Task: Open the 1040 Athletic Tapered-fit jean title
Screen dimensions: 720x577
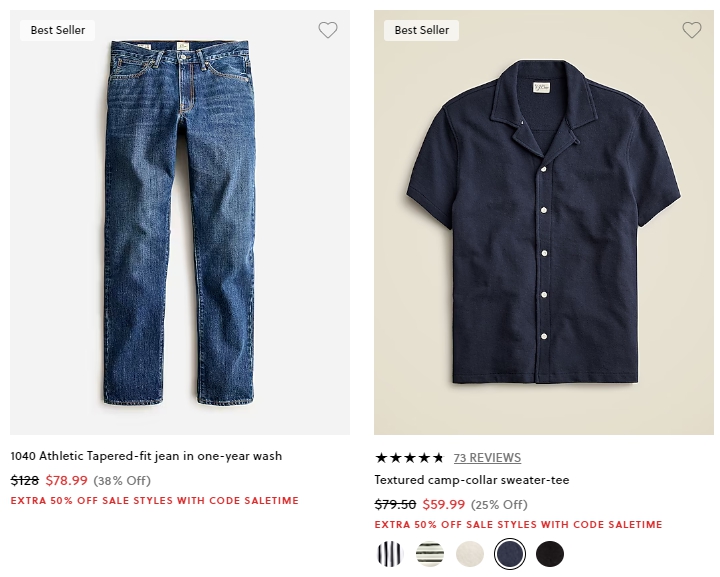Action: [146, 456]
